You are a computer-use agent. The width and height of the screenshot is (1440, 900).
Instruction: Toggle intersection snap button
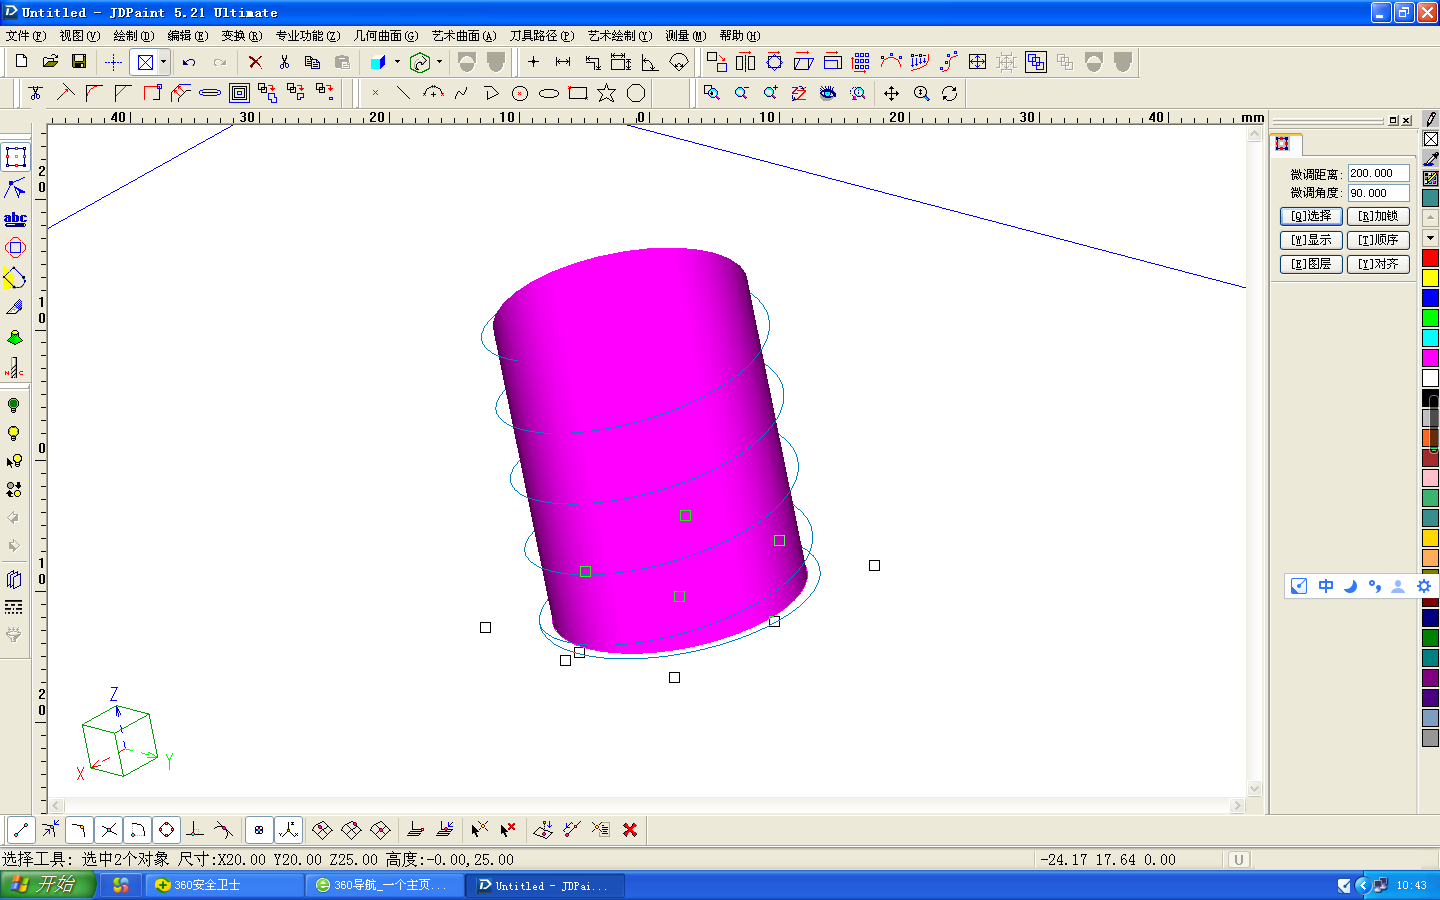pos(109,830)
